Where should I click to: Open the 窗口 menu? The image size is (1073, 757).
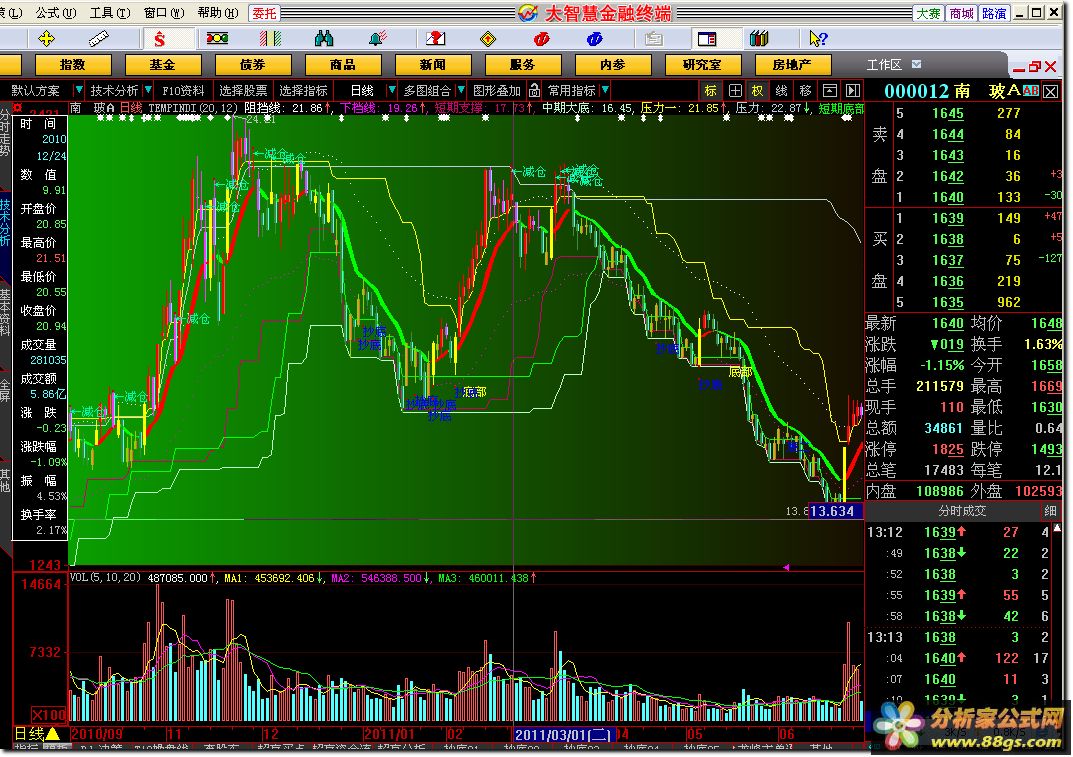coord(164,12)
